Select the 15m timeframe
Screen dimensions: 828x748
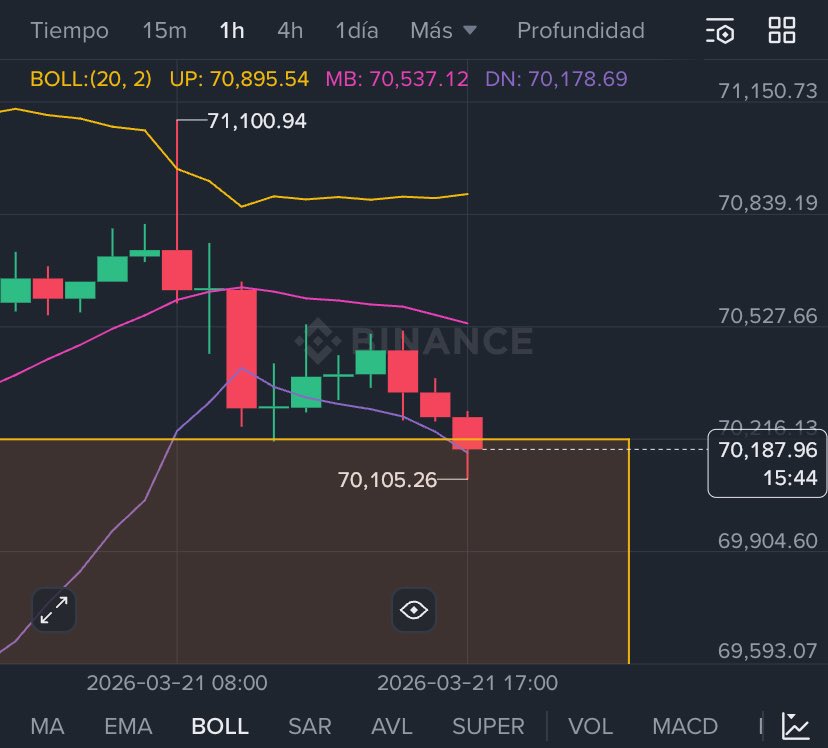165,31
